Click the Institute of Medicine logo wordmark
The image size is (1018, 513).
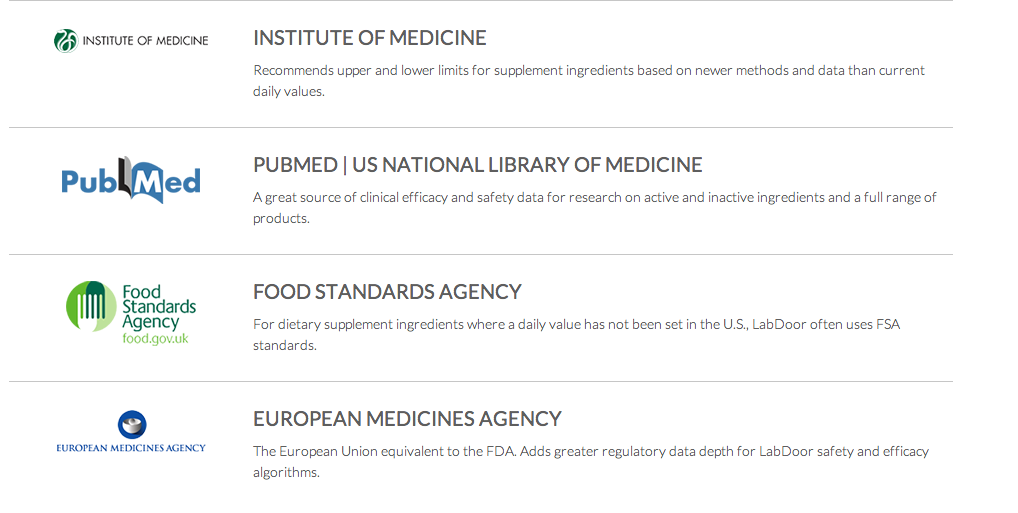pyautogui.click(x=145, y=41)
